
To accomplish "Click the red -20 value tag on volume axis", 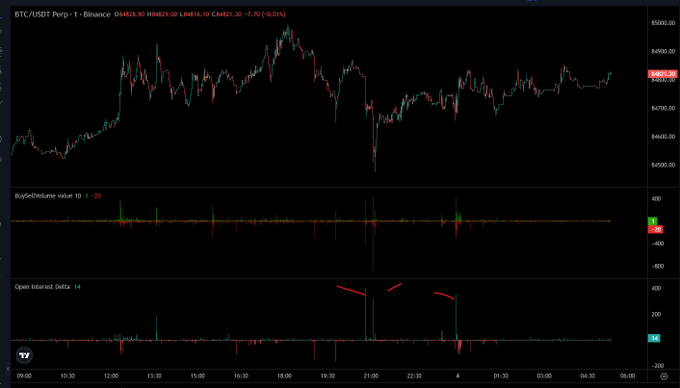I will [655, 229].
